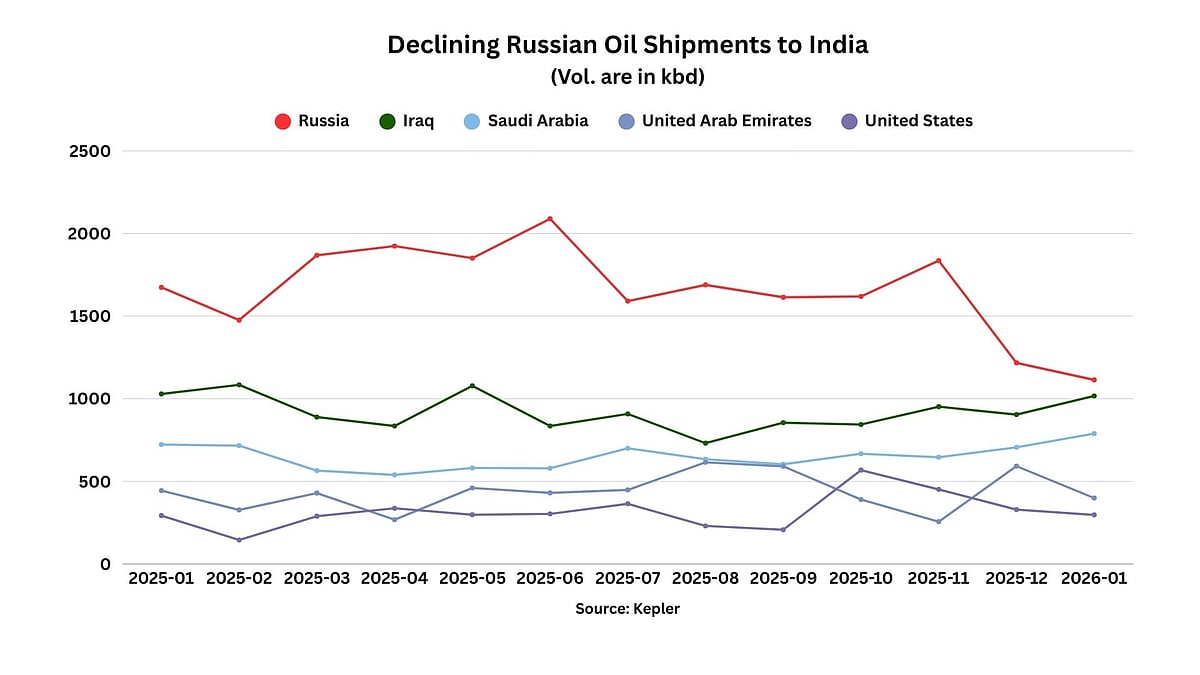Select the light blue Saudi Arabia legend dot
This screenshot has width=1200, height=675.
(x=472, y=121)
